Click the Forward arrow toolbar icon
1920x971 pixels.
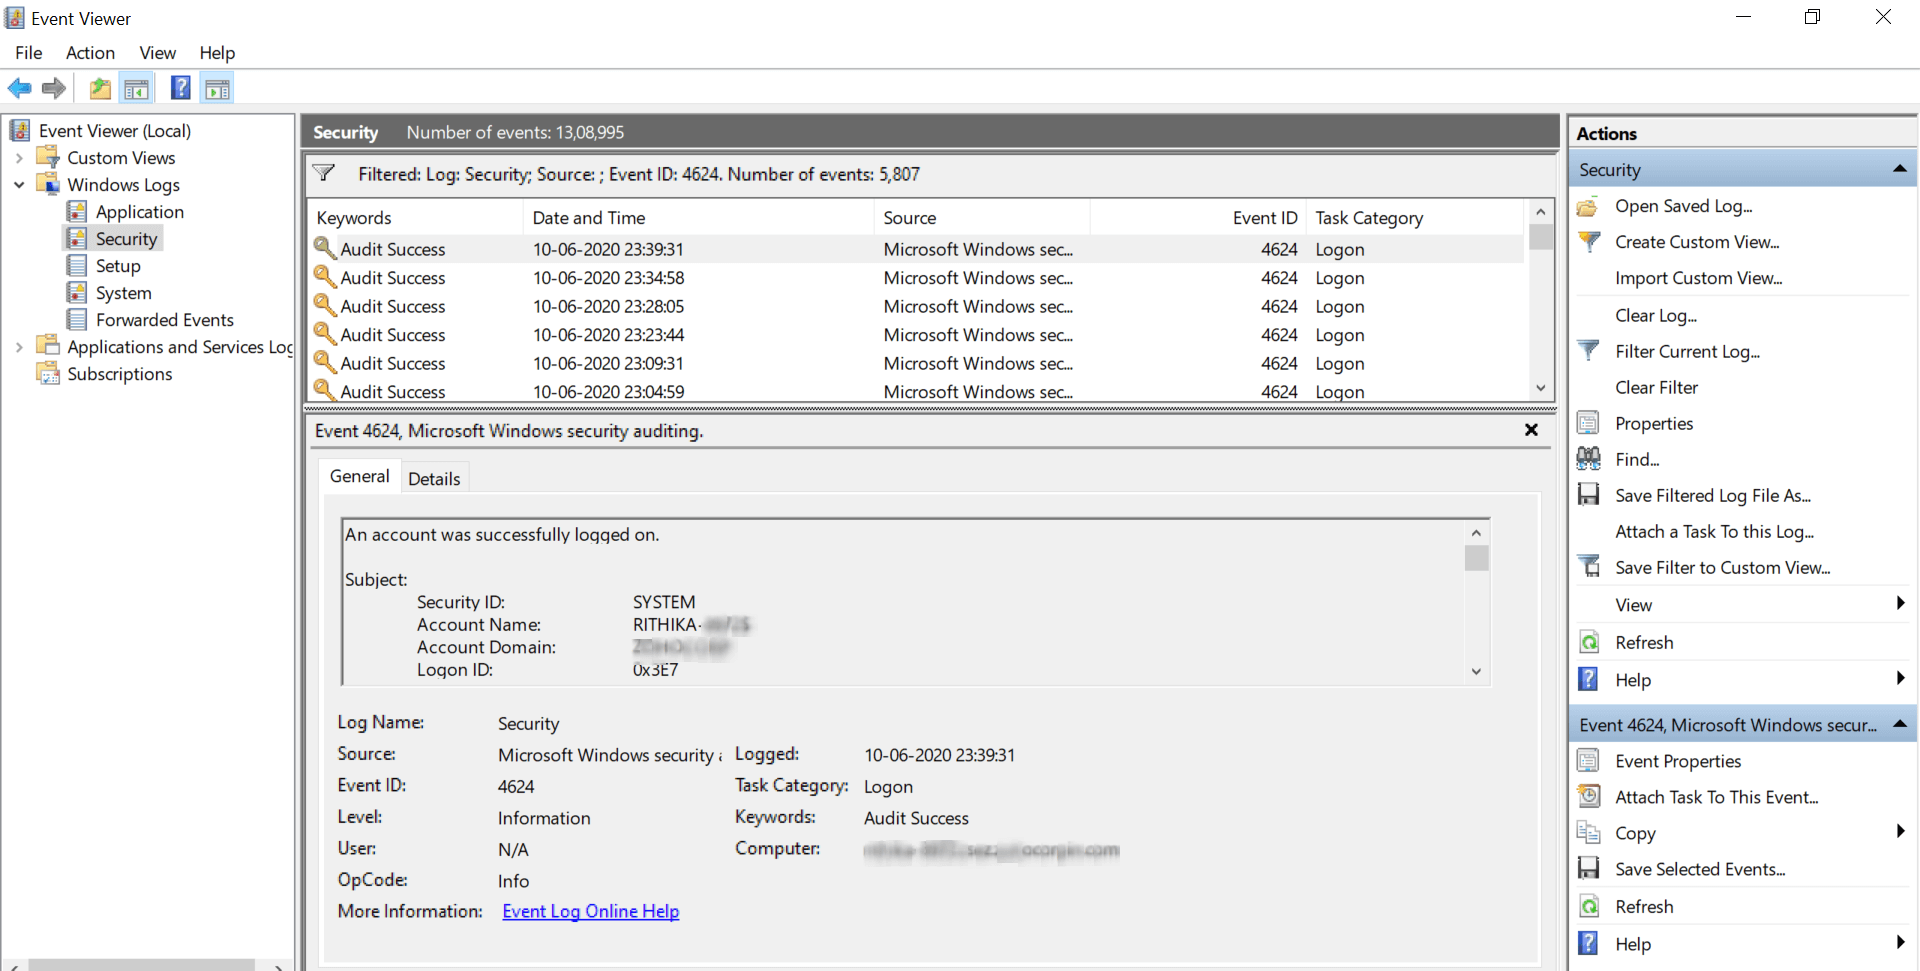tap(54, 89)
